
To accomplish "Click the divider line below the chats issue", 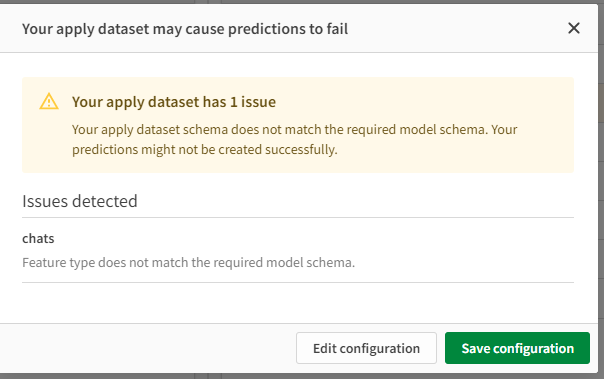I will (298, 282).
